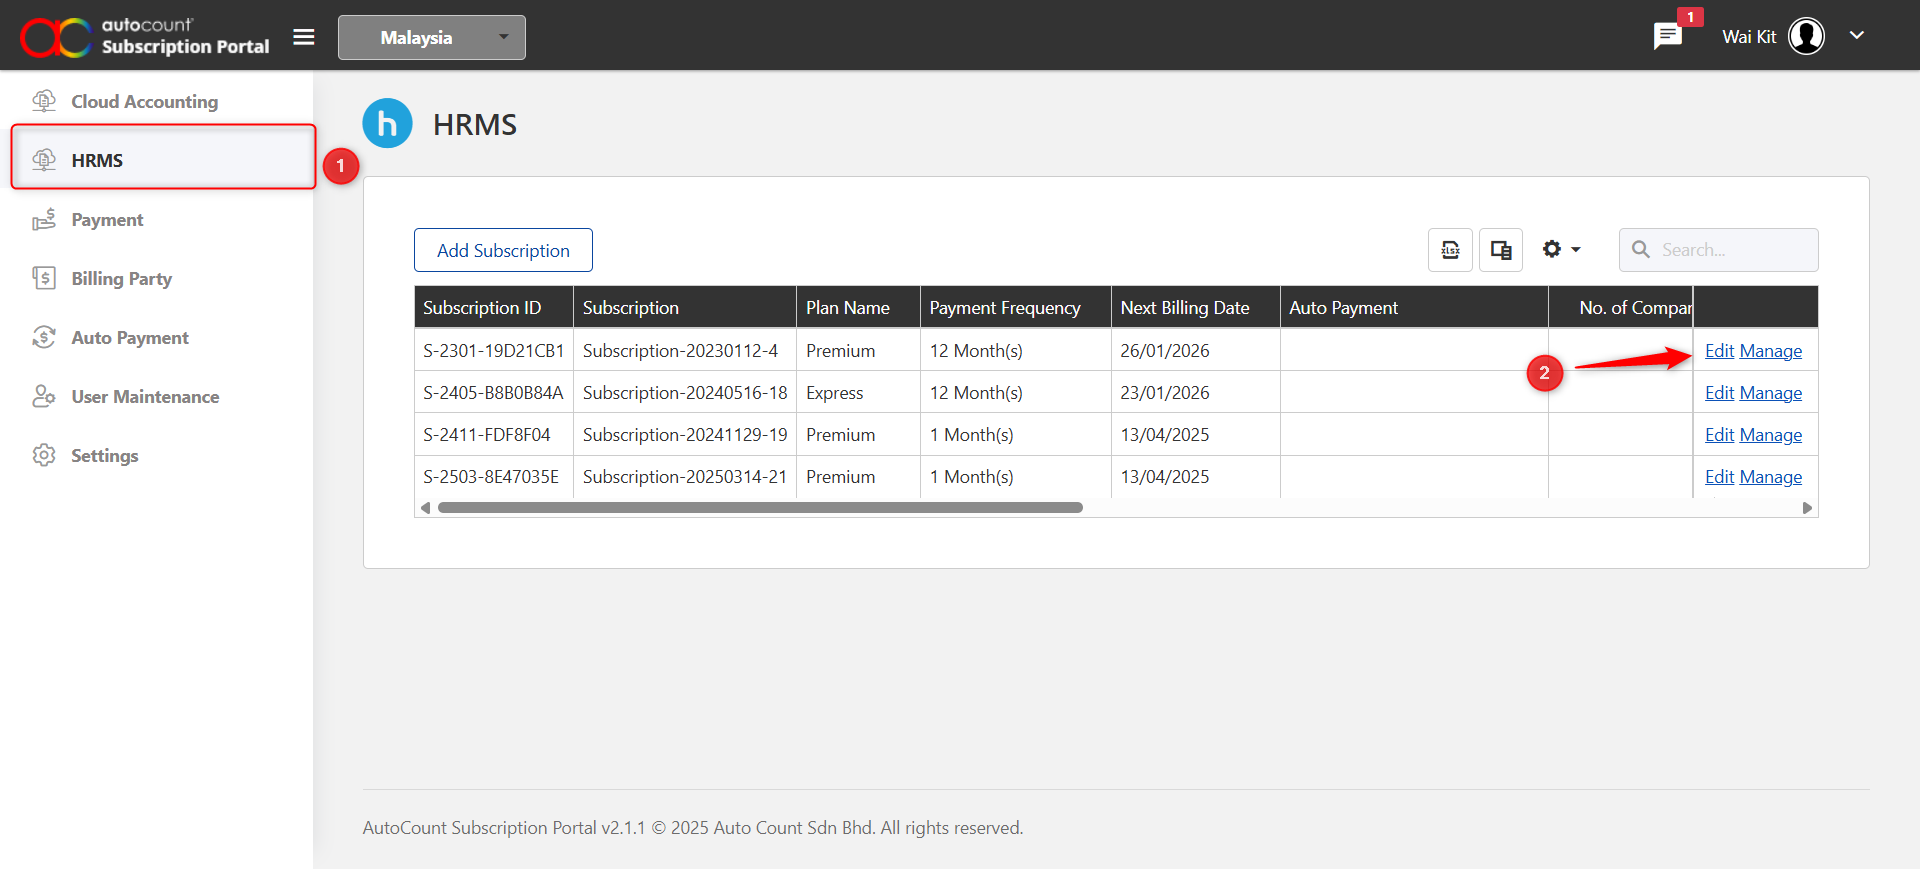Viewport: 1920px width, 869px height.
Task: Open the chat notifications icon
Action: point(1667,36)
